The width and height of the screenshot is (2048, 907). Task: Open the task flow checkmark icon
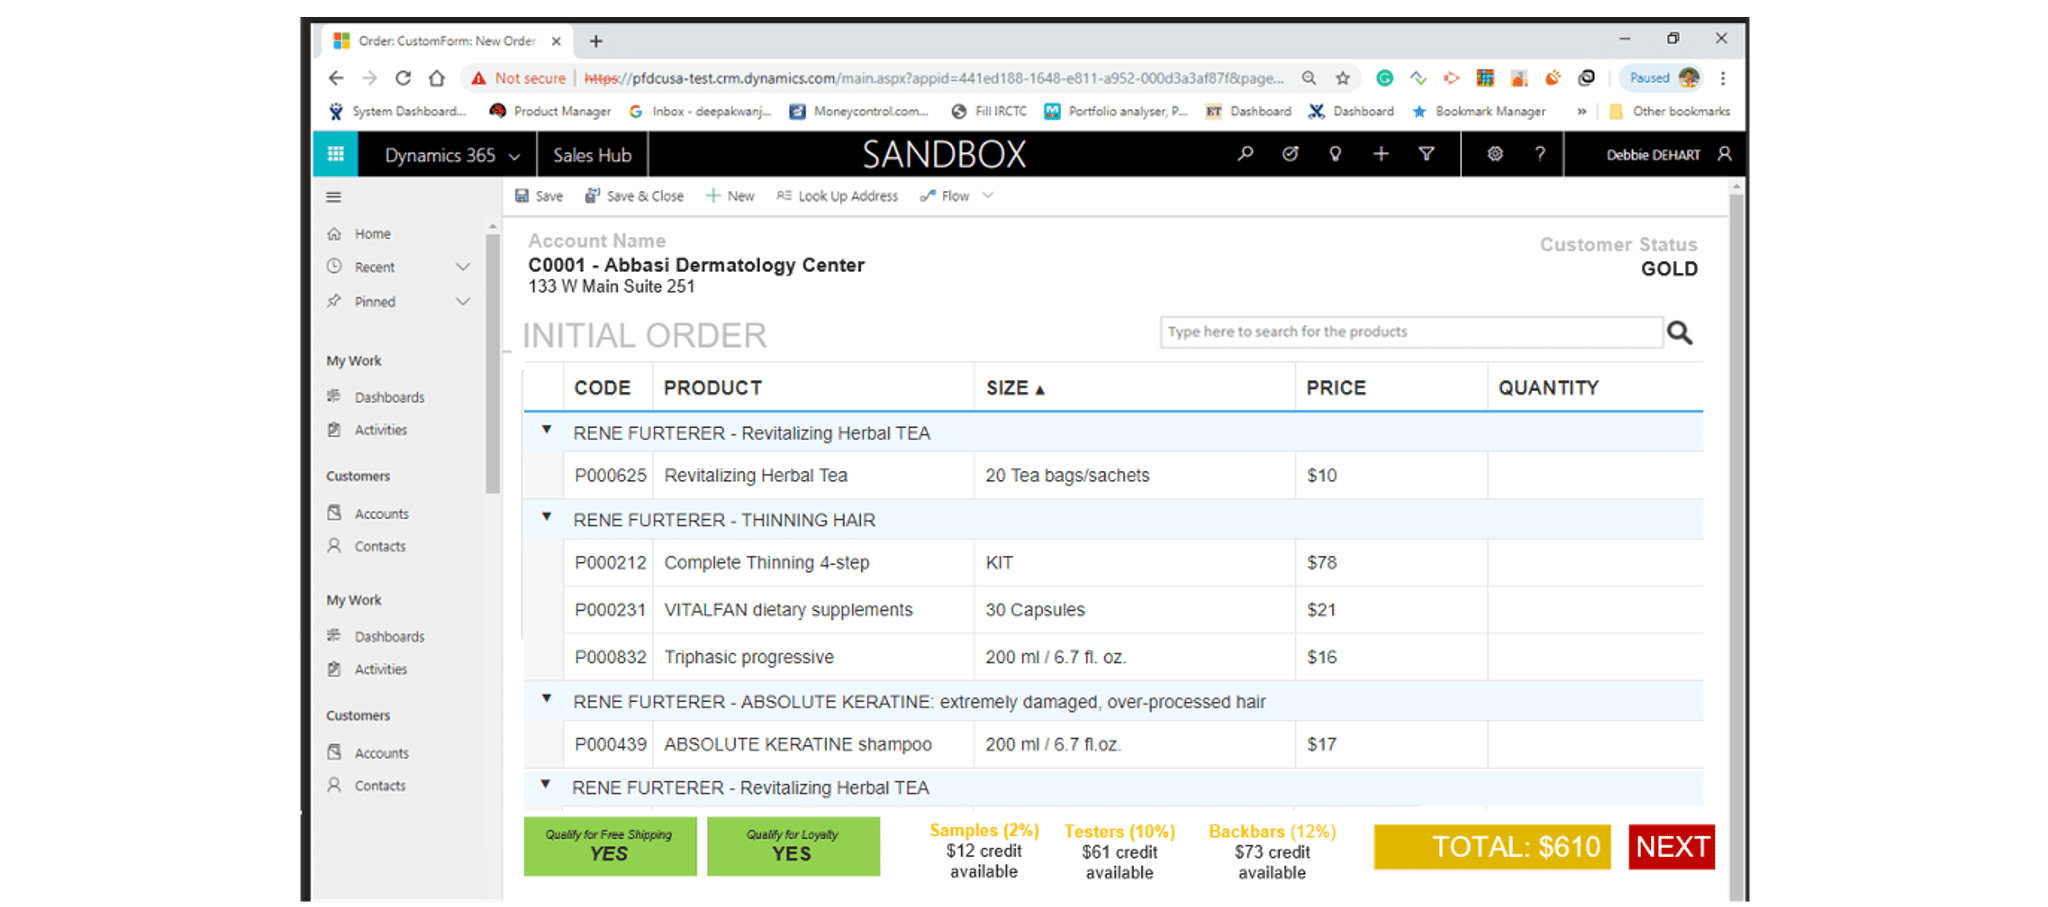[1290, 154]
